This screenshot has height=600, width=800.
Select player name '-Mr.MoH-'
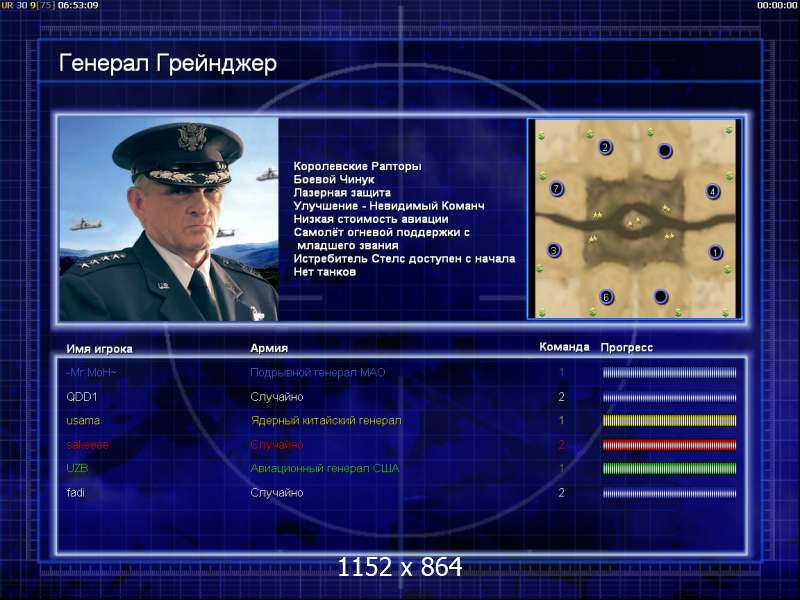pyautogui.click(x=91, y=372)
